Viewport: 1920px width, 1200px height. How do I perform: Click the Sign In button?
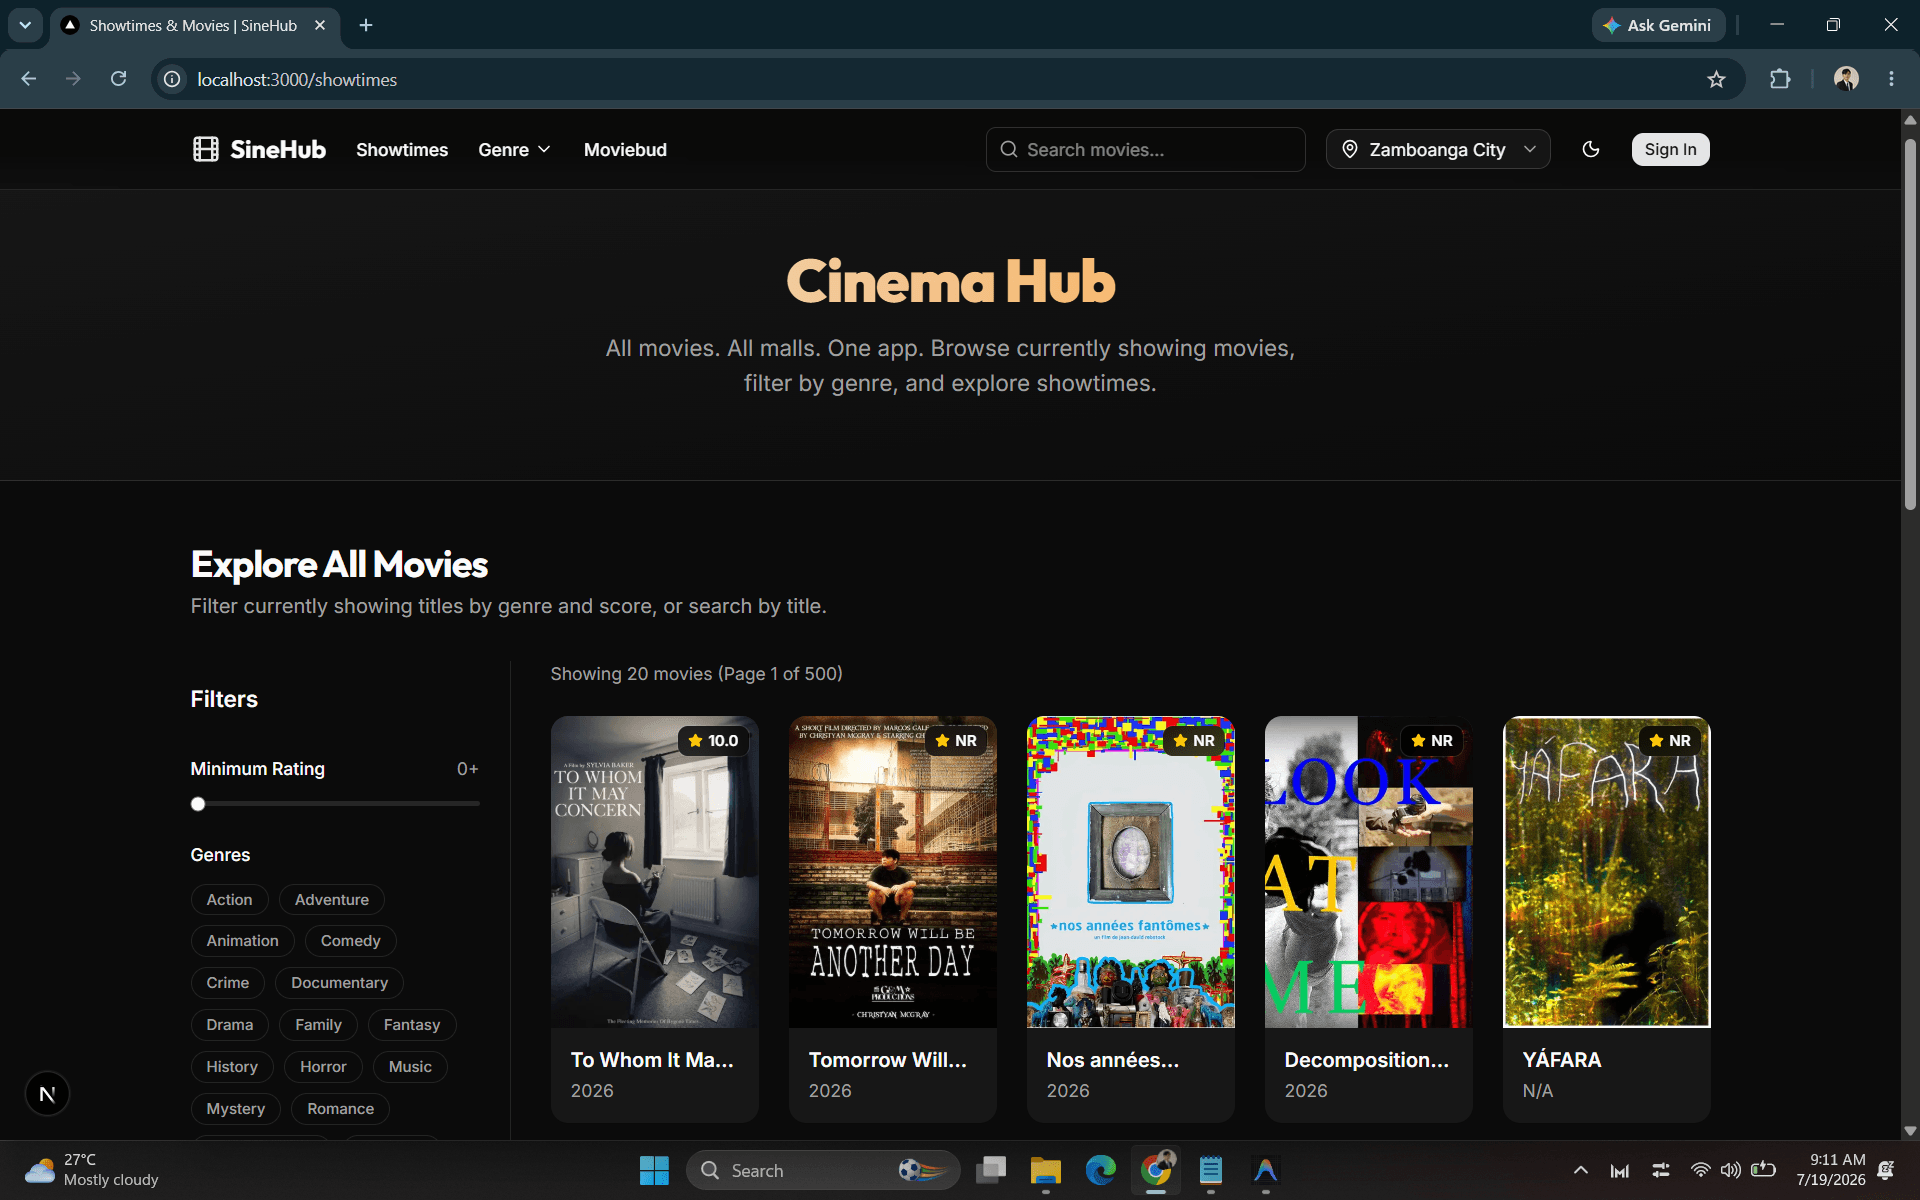point(1670,149)
